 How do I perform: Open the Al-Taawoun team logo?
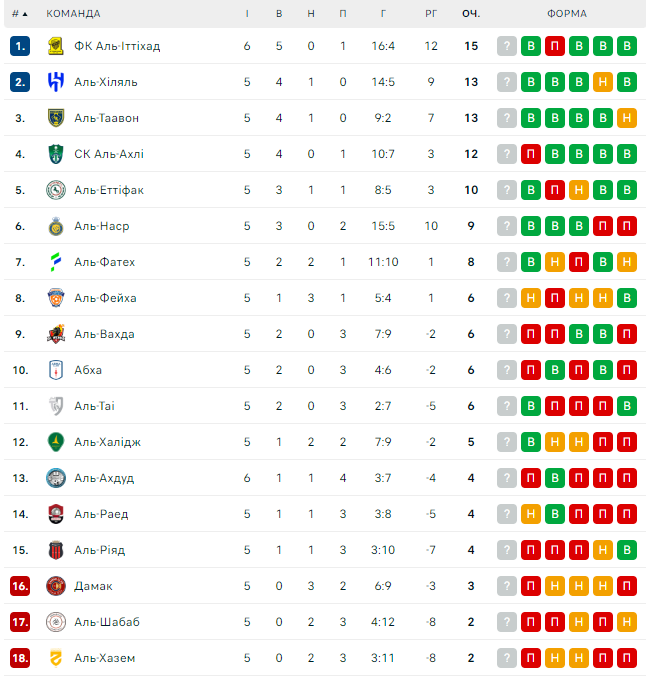(56, 118)
